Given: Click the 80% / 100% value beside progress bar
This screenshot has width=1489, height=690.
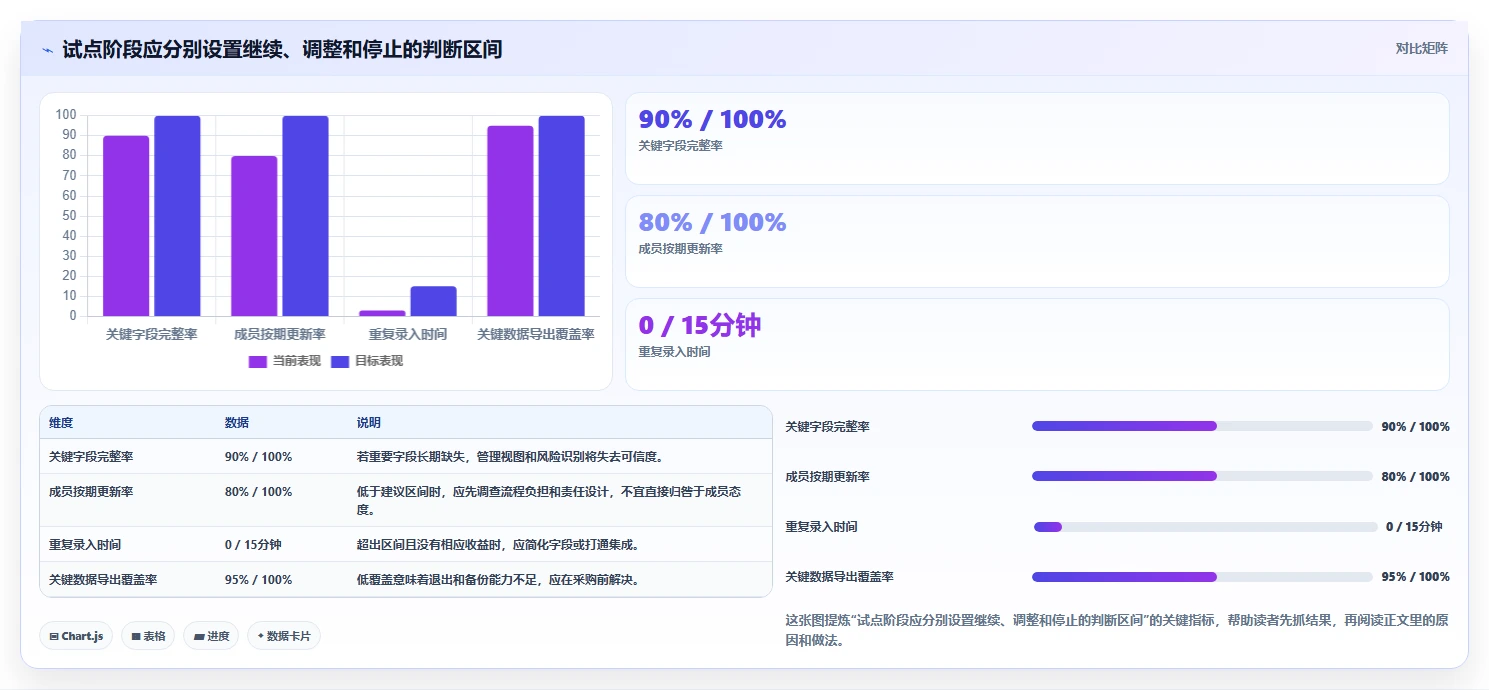Looking at the screenshot, I should tap(1415, 477).
